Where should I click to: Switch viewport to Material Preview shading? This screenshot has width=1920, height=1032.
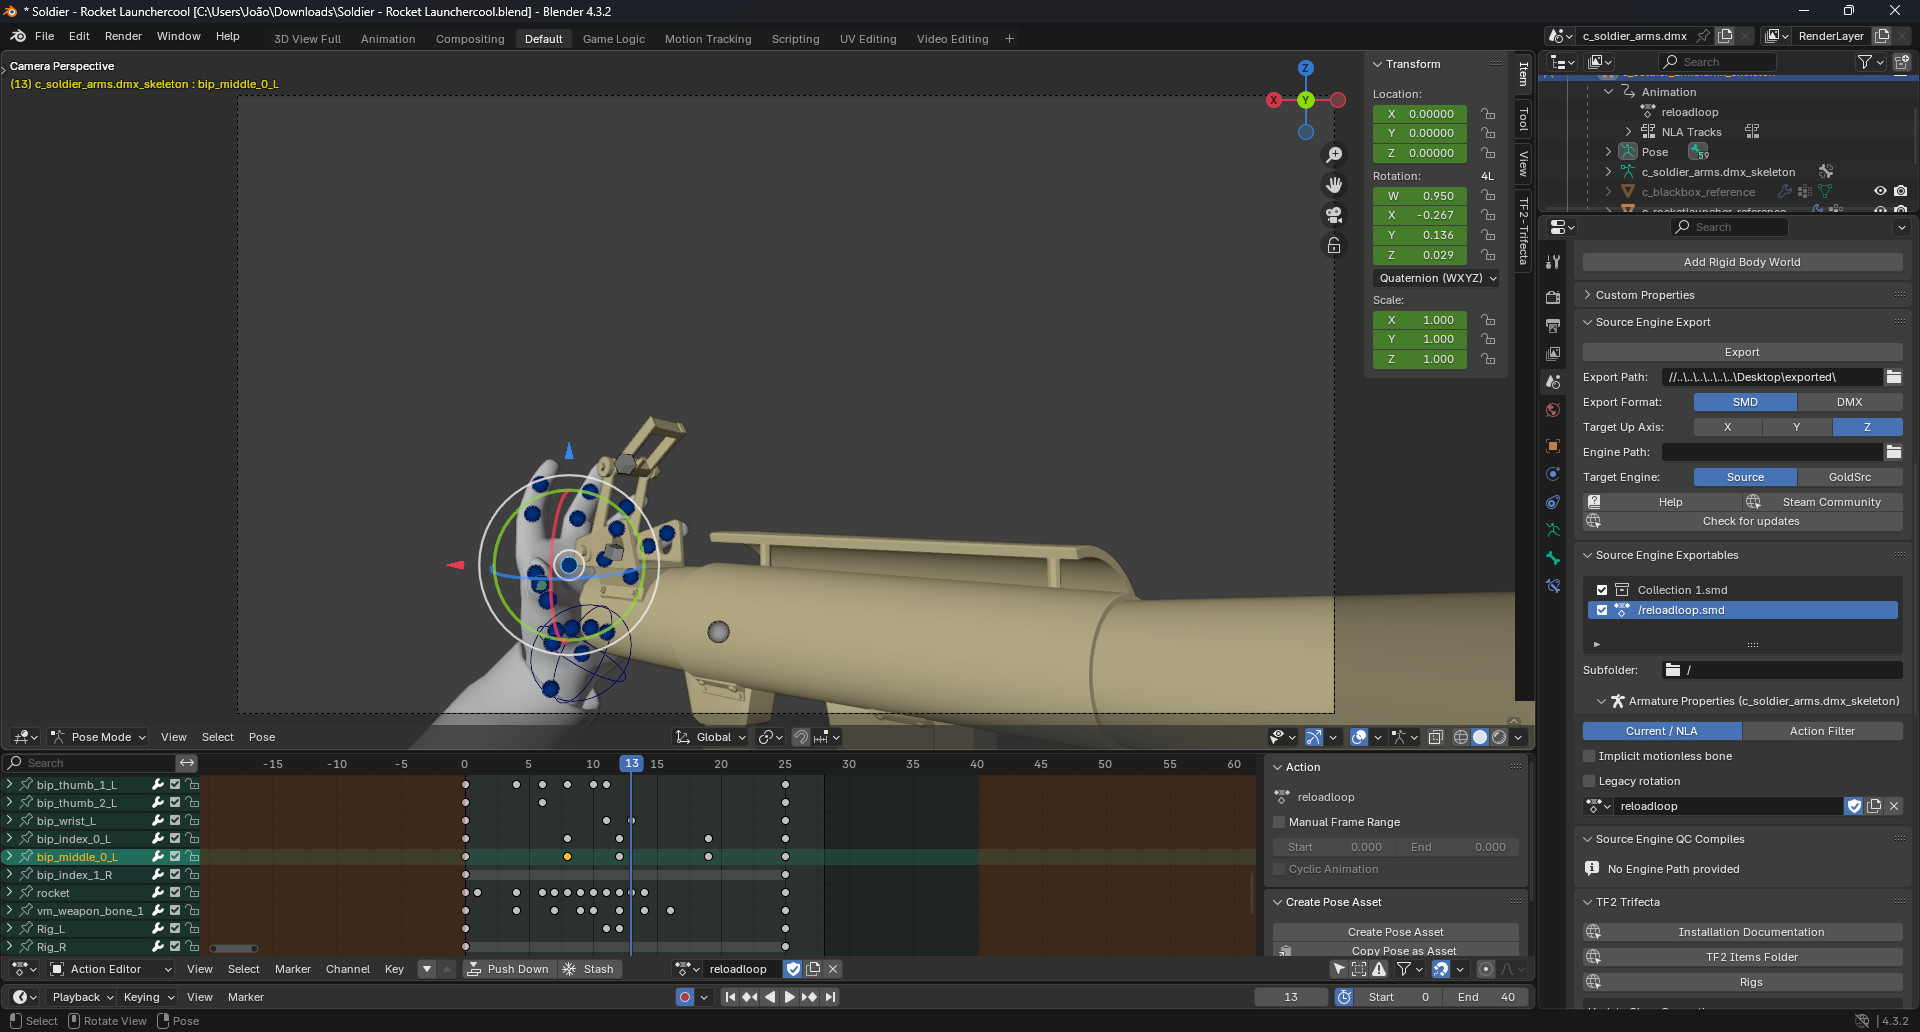coord(1499,738)
